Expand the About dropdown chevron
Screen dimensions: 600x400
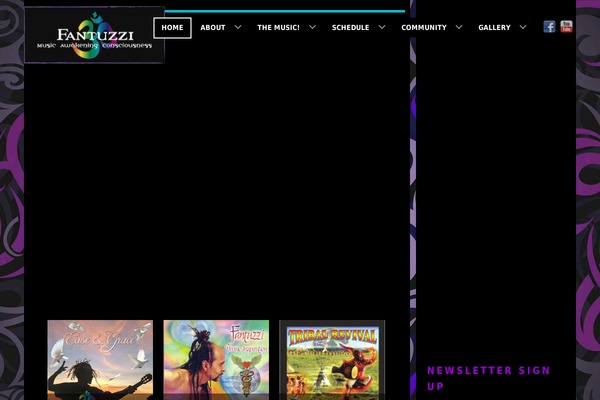[238, 27]
